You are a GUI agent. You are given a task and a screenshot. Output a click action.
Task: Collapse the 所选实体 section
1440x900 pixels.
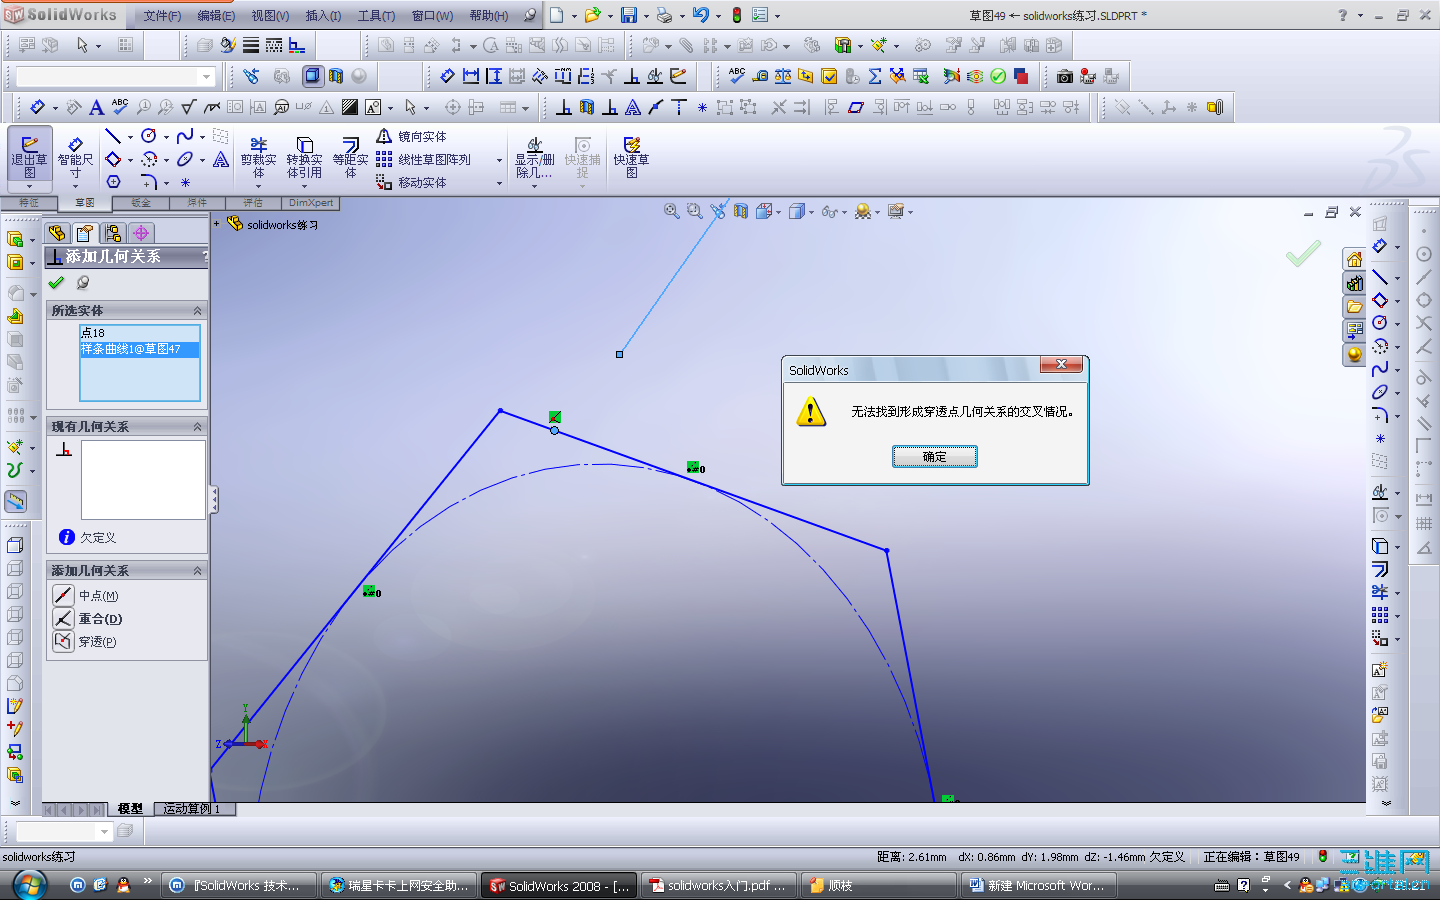coord(197,311)
